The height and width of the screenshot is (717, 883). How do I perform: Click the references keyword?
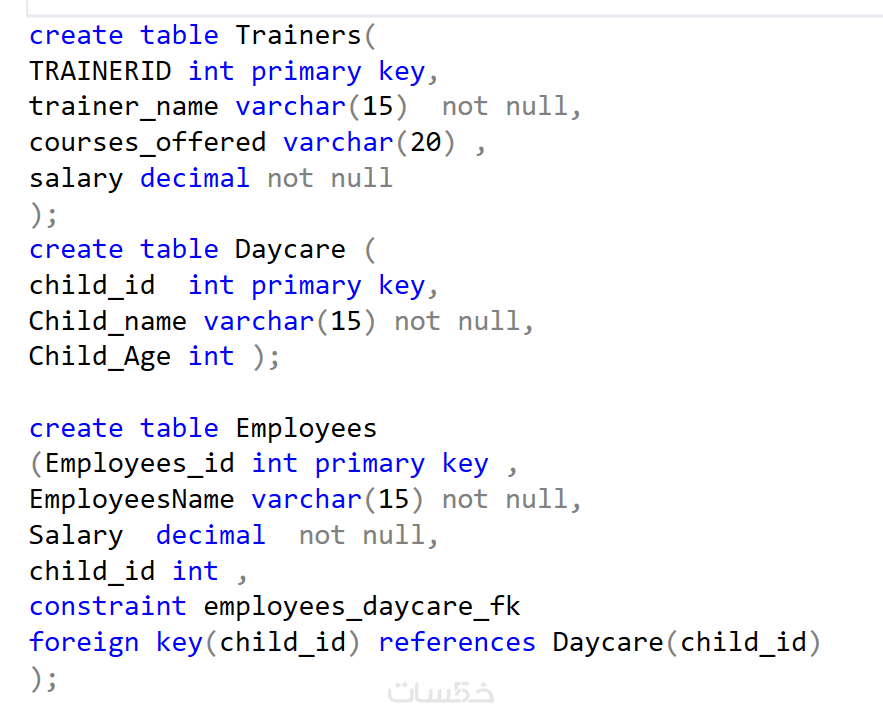456,642
